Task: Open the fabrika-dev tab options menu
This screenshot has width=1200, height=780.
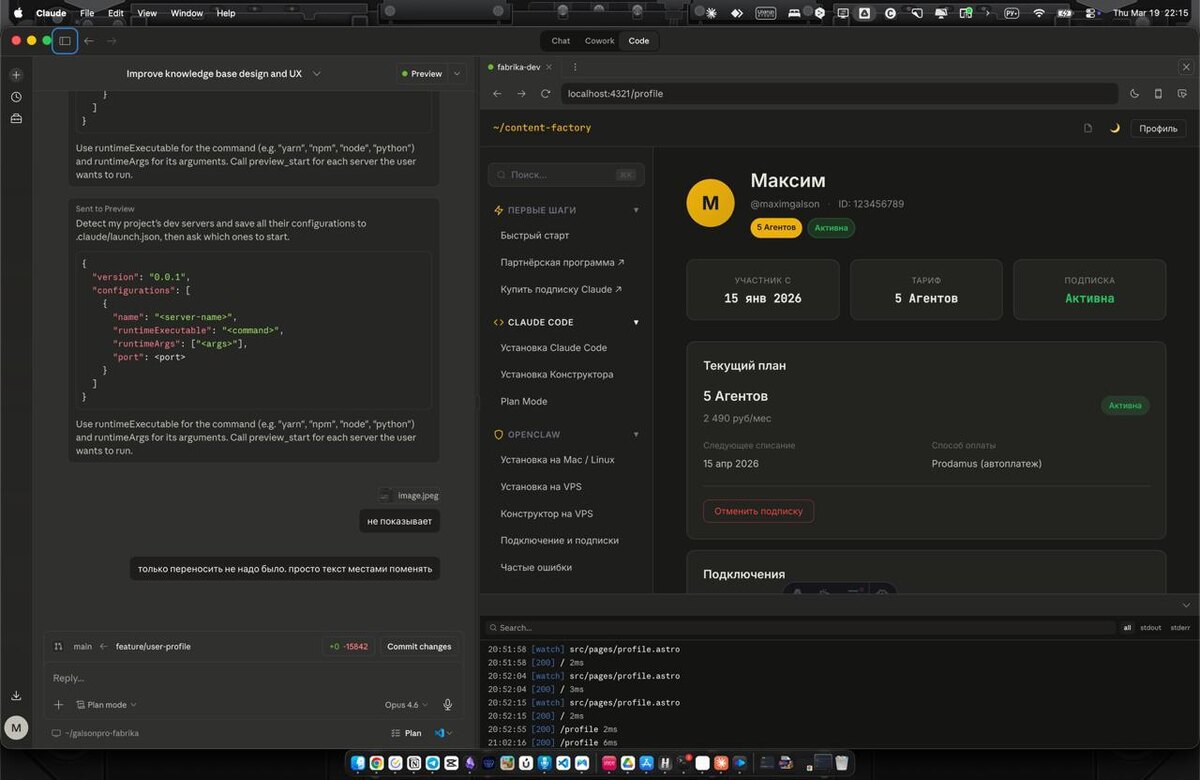Action: [x=574, y=67]
